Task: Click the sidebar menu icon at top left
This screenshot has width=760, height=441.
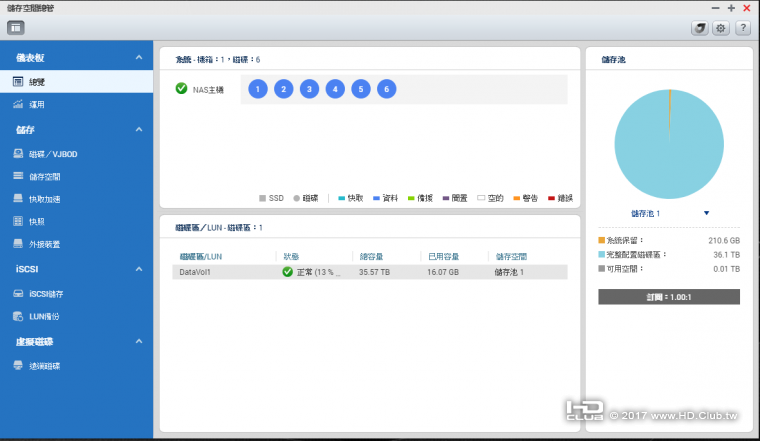Action: coord(15,28)
